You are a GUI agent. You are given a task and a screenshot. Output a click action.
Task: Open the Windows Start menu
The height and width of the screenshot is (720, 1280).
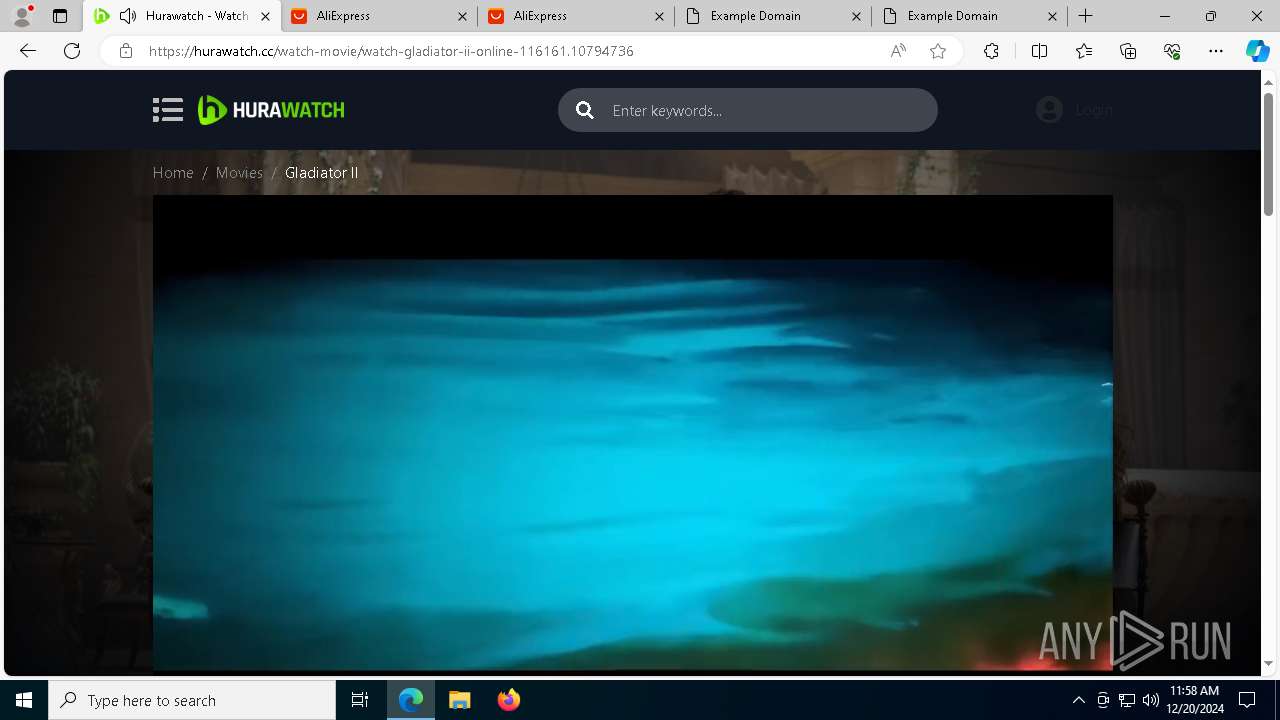tap(24, 700)
